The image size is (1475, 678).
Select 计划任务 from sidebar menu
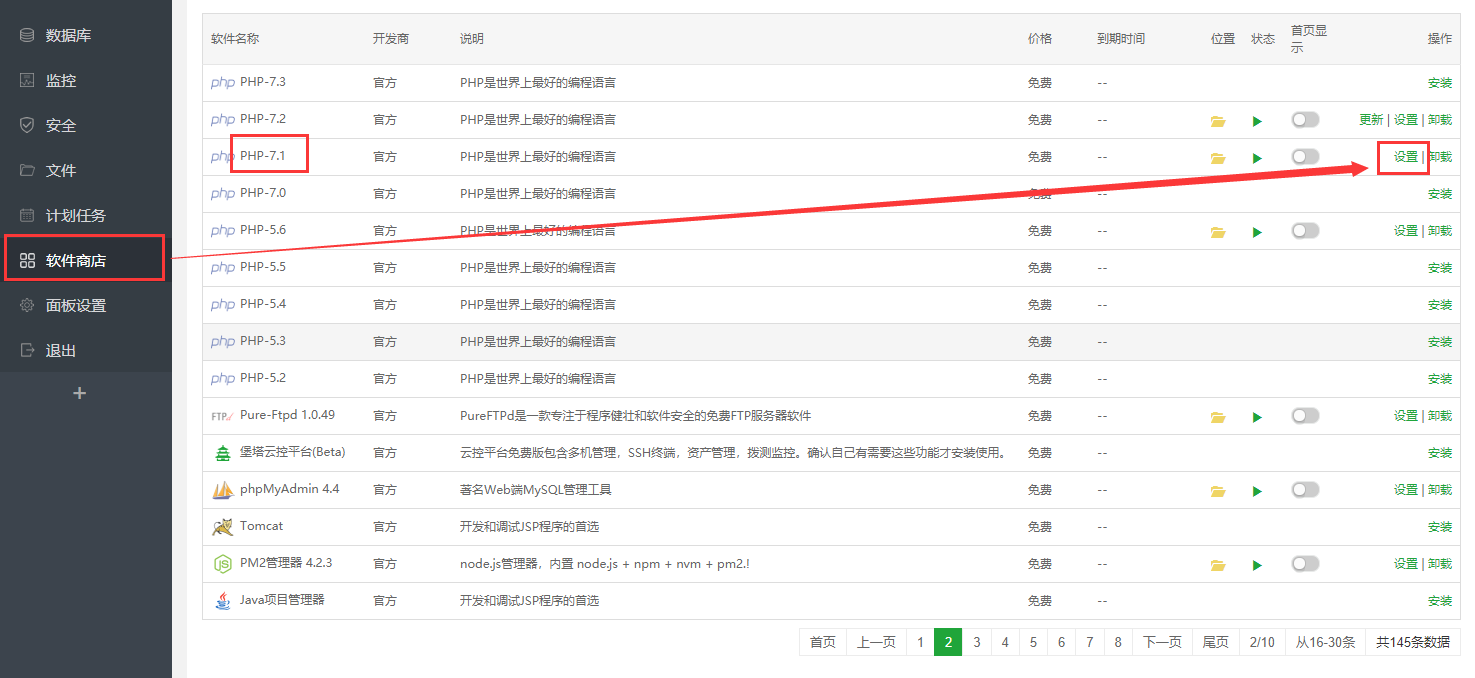tap(76, 216)
